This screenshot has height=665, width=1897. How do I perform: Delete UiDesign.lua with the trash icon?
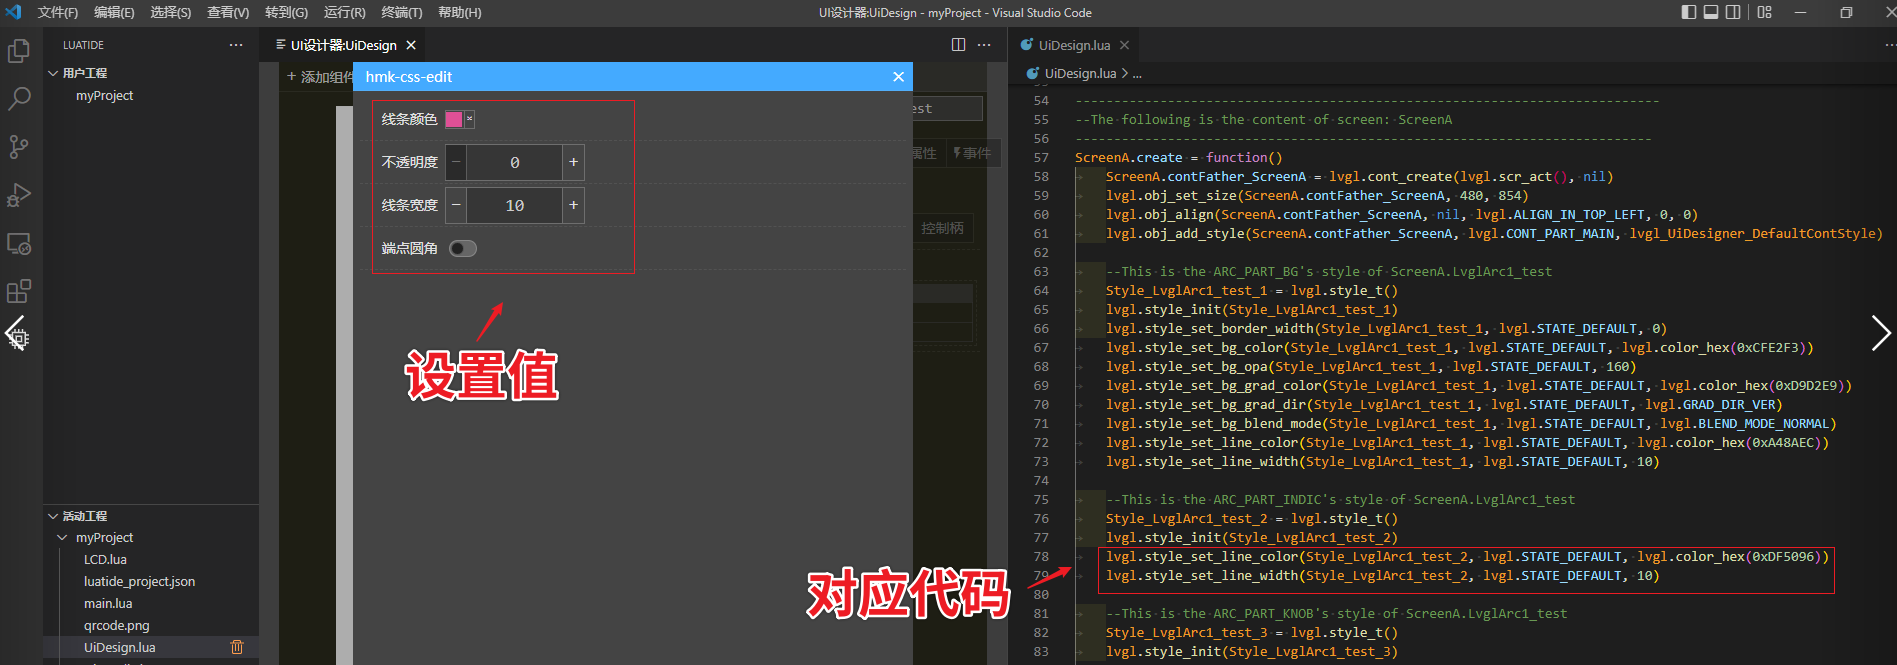pyautogui.click(x=237, y=647)
